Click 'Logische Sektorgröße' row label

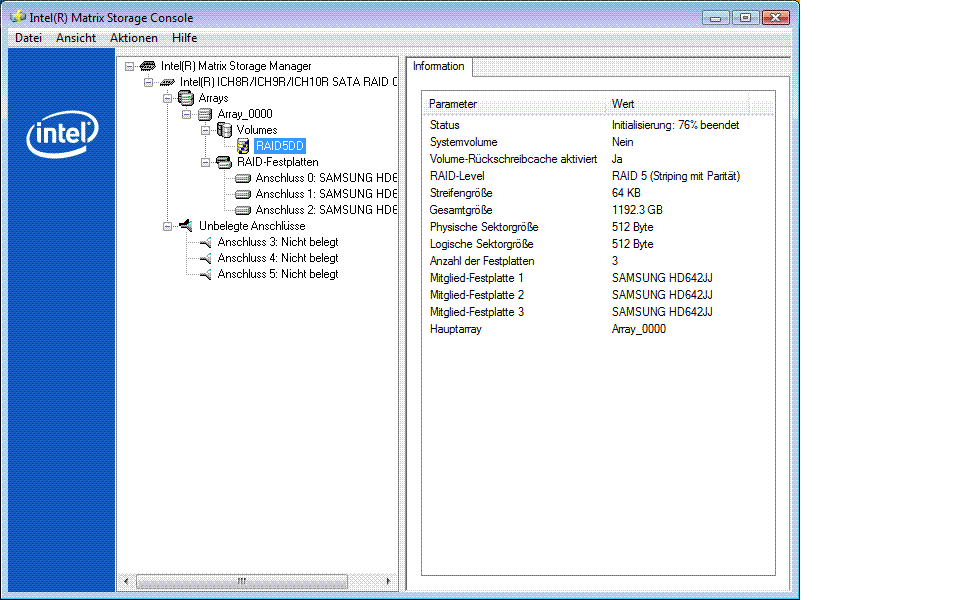tap(481, 244)
